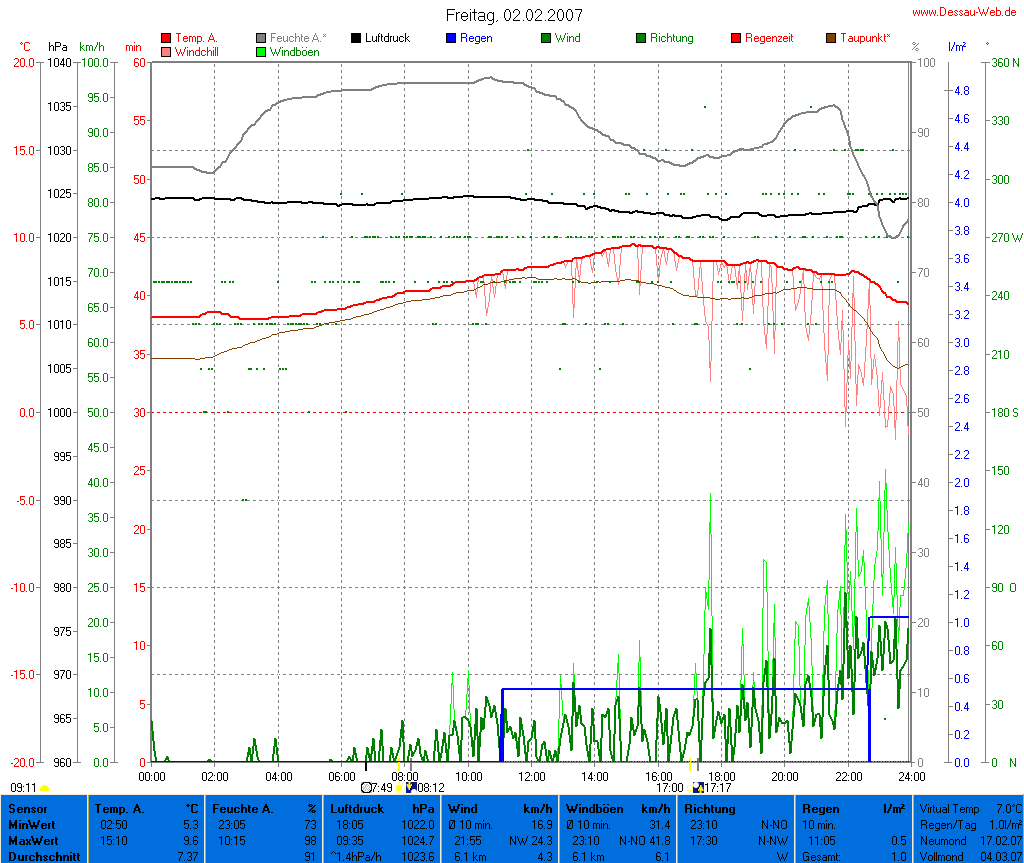The height and width of the screenshot is (863, 1024).
Task: Click the Luftdruck hPa table header
Action: [384, 808]
